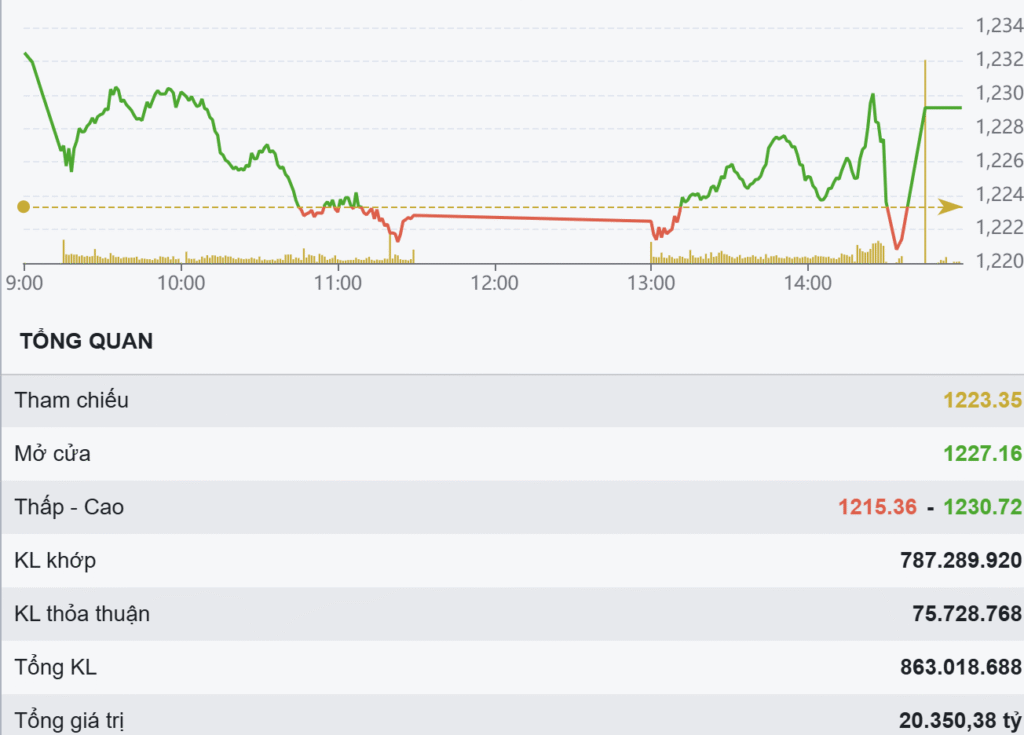The image size is (1024, 735).
Task: Select the low value 1215.36 in red
Action: 877,507
